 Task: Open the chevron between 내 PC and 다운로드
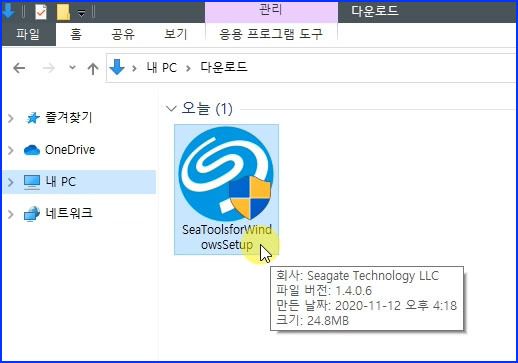coord(188,68)
